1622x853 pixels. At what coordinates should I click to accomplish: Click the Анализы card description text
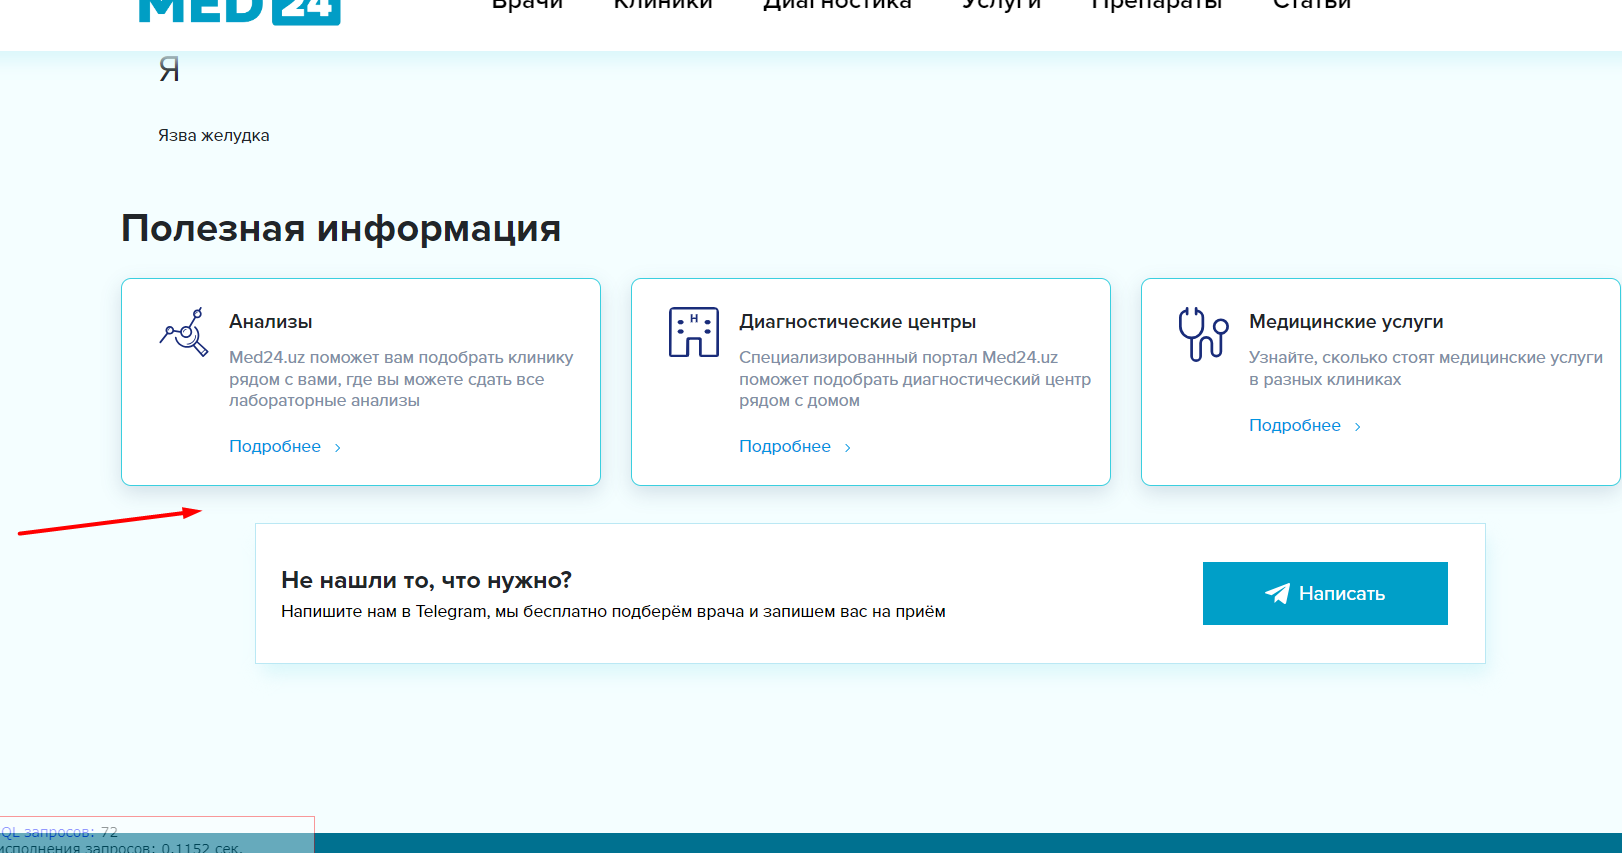coord(401,379)
